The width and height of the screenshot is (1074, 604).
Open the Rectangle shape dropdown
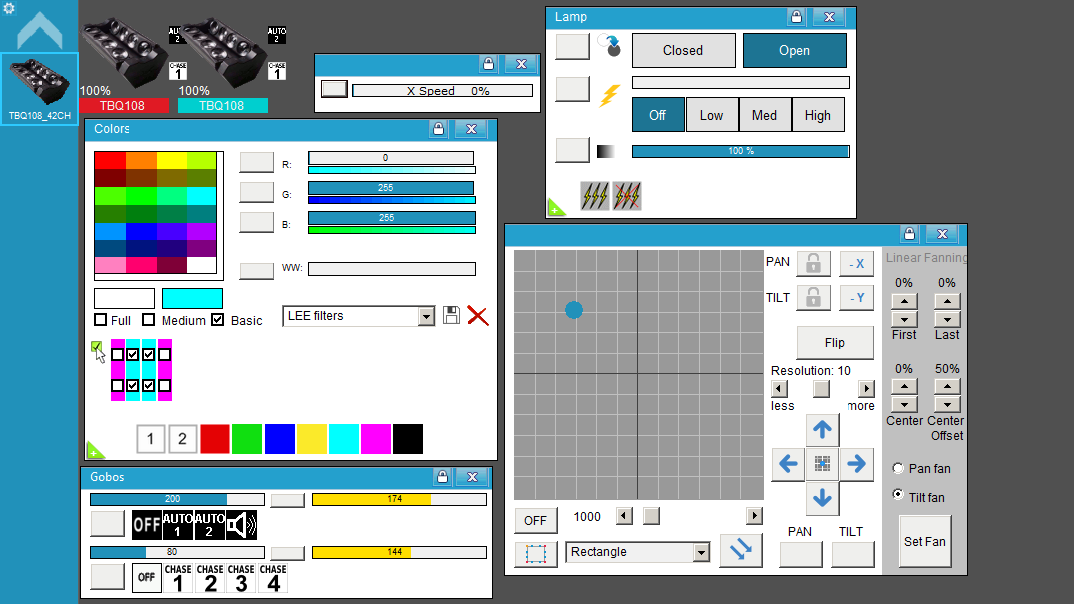coord(638,552)
